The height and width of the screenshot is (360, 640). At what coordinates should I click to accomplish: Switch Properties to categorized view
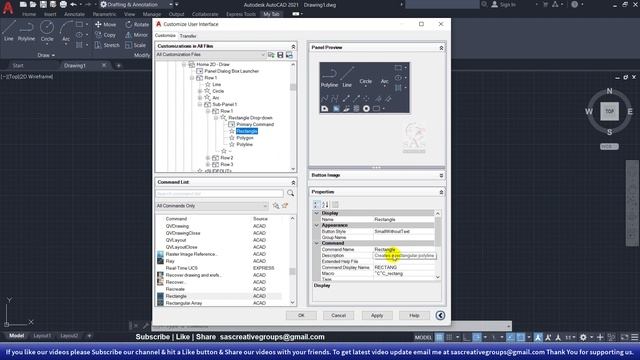pyautogui.click(x=316, y=204)
